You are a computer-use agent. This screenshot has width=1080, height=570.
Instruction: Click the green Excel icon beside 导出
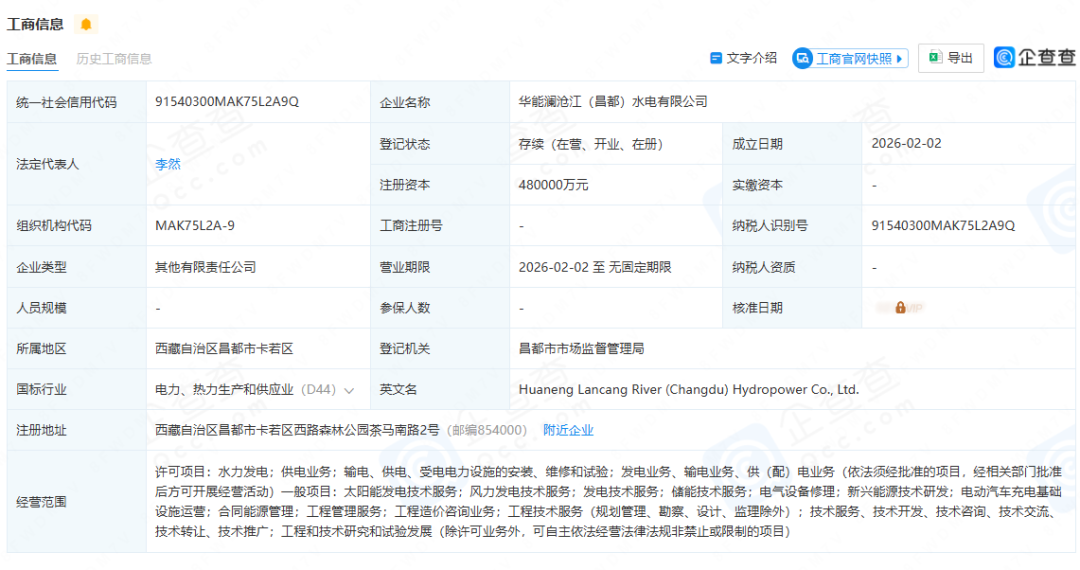click(x=934, y=58)
